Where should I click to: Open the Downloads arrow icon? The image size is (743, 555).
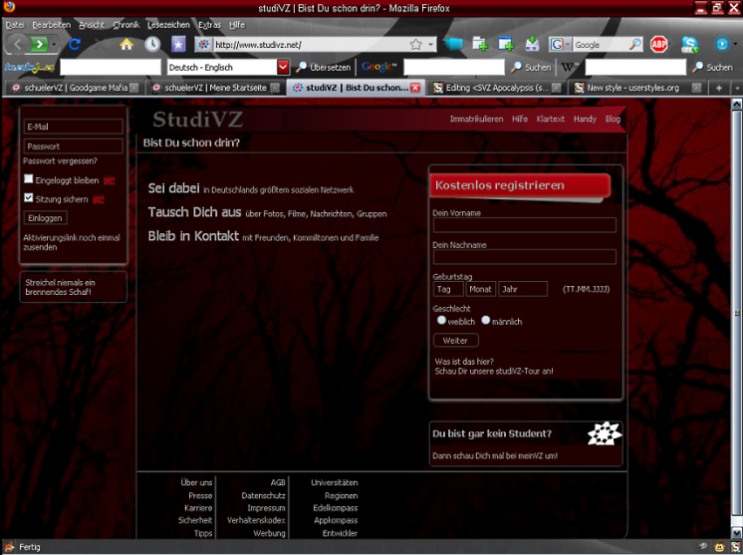tap(532, 45)
